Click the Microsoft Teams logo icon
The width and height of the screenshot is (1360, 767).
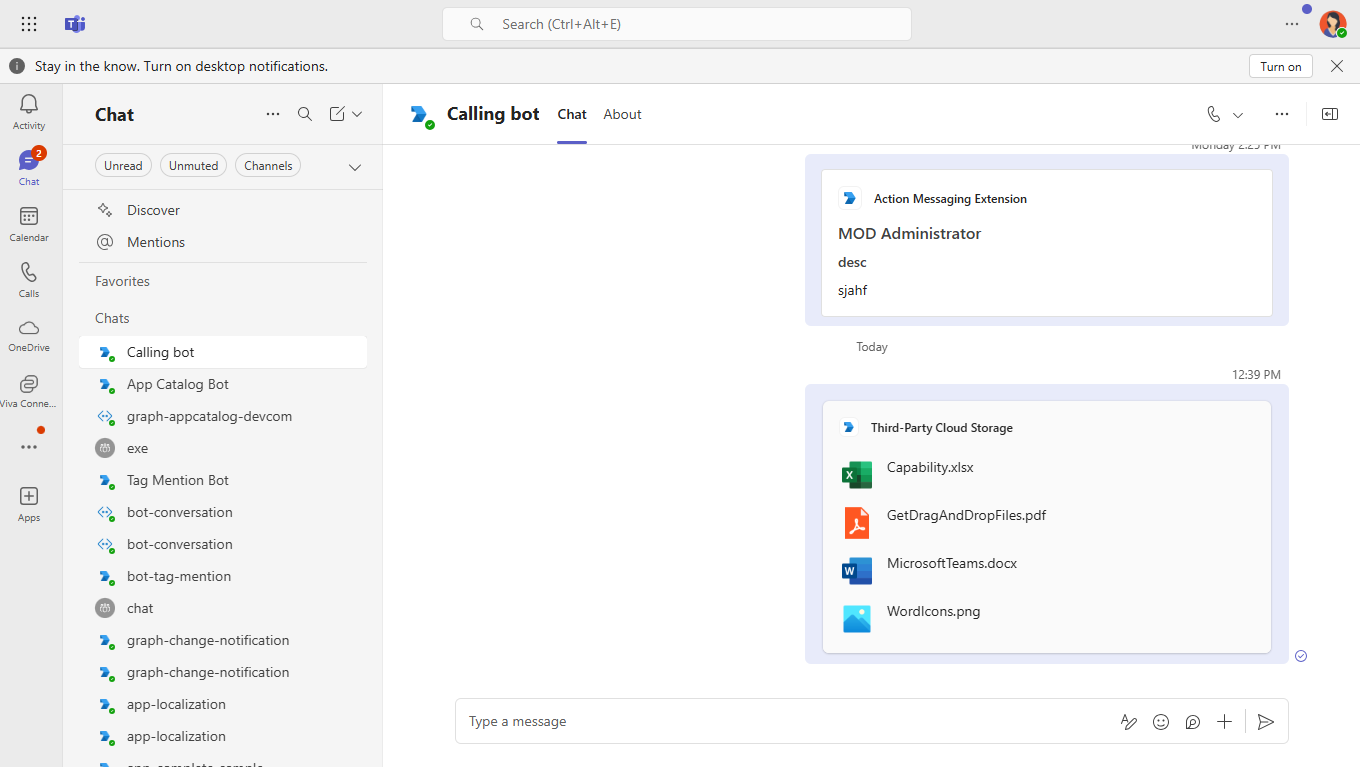75,24
